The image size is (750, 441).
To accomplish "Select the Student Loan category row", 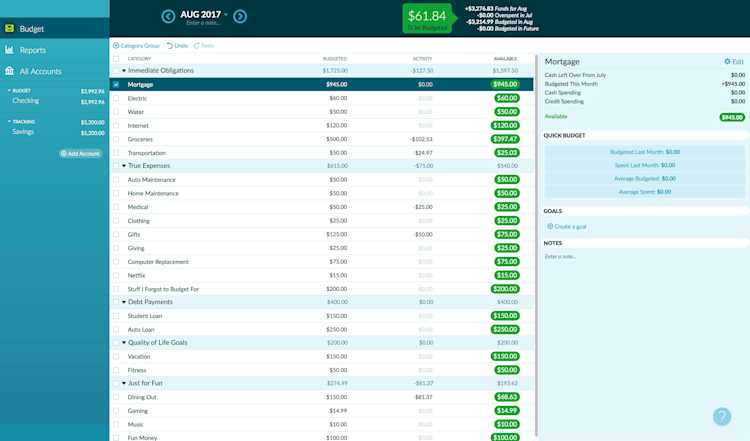I will [x=321, y=316].
